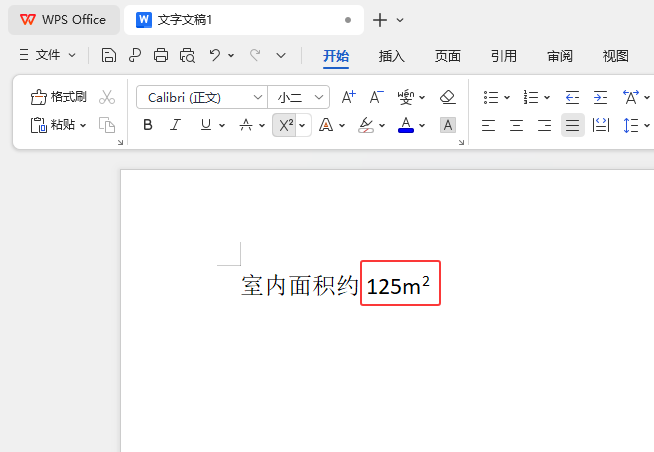The width and height of the screenshot is (654, 452).
Task: Expand the undo history dropdown arrow
Action: [231, 55]
